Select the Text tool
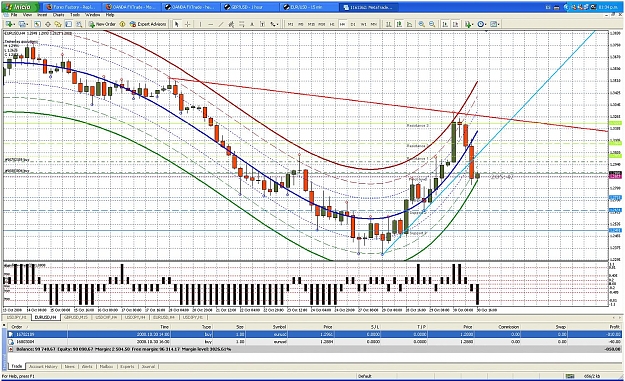 point(252,24)
